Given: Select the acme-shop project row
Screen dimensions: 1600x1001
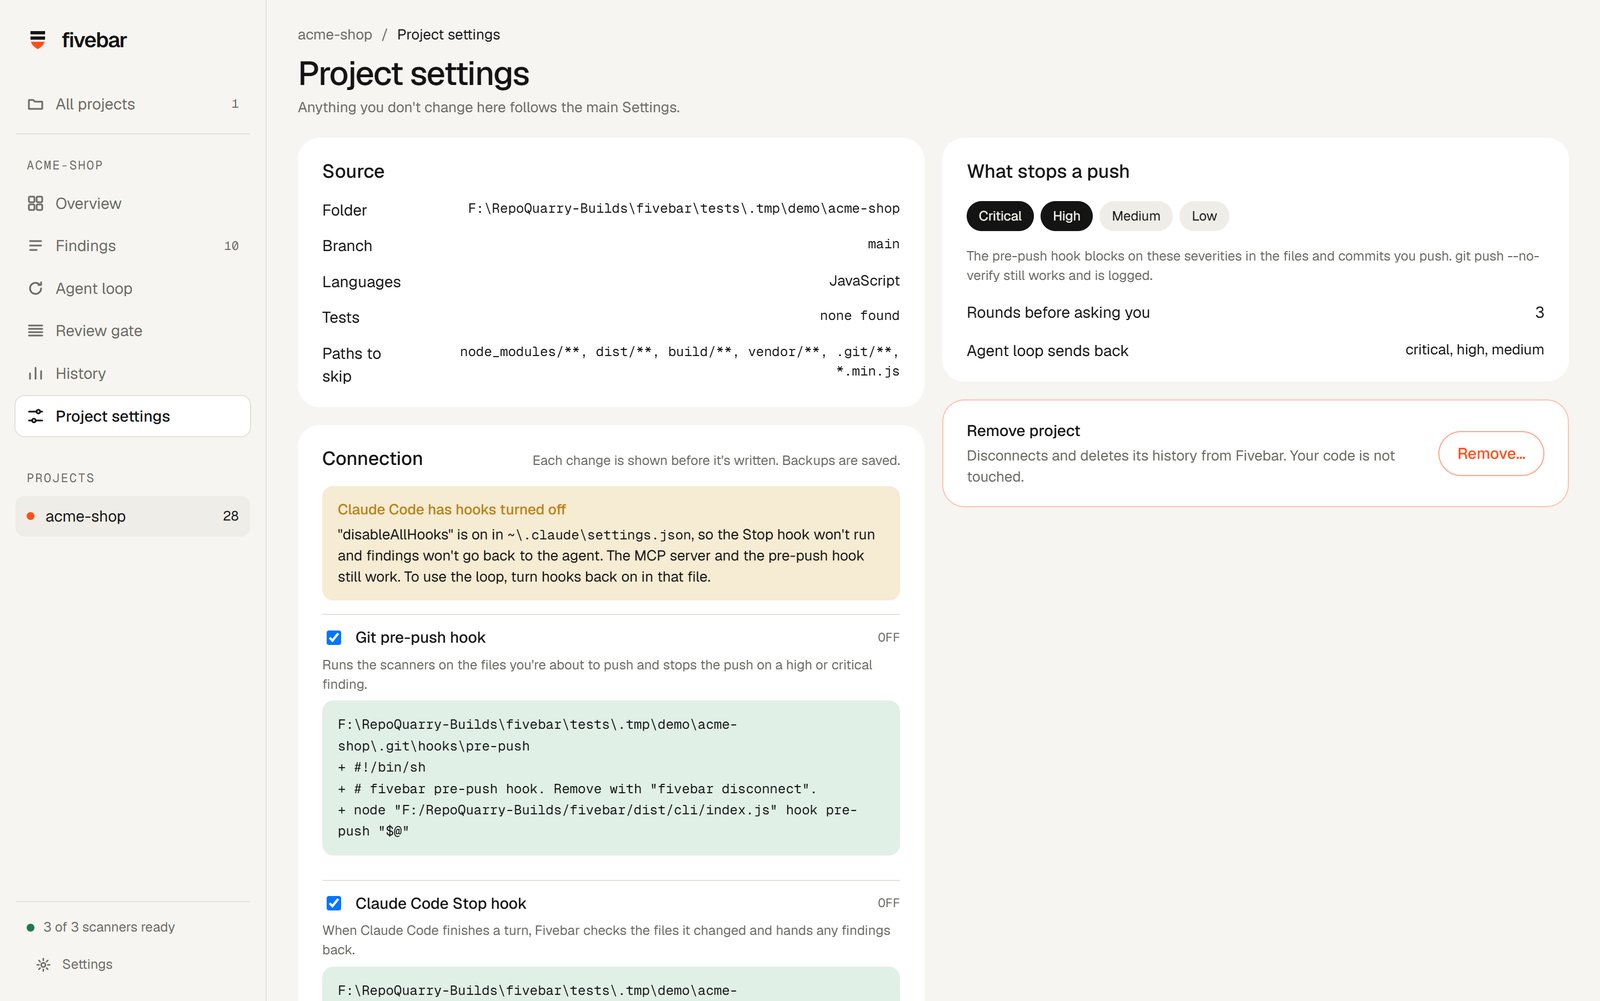Looking at the screenshot, I should tap(133, 517).
